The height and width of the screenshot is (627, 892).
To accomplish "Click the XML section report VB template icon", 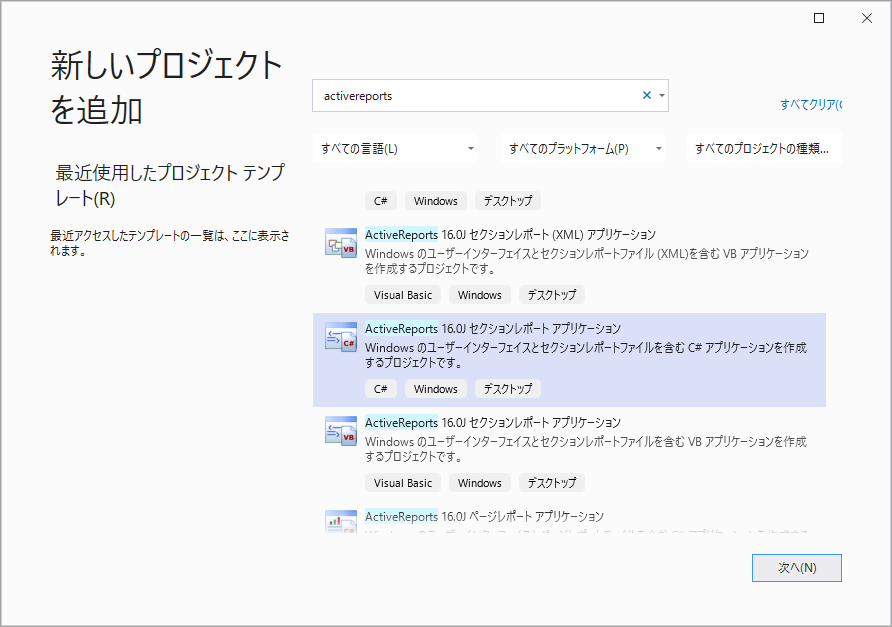I will click(x=341, y=244).
